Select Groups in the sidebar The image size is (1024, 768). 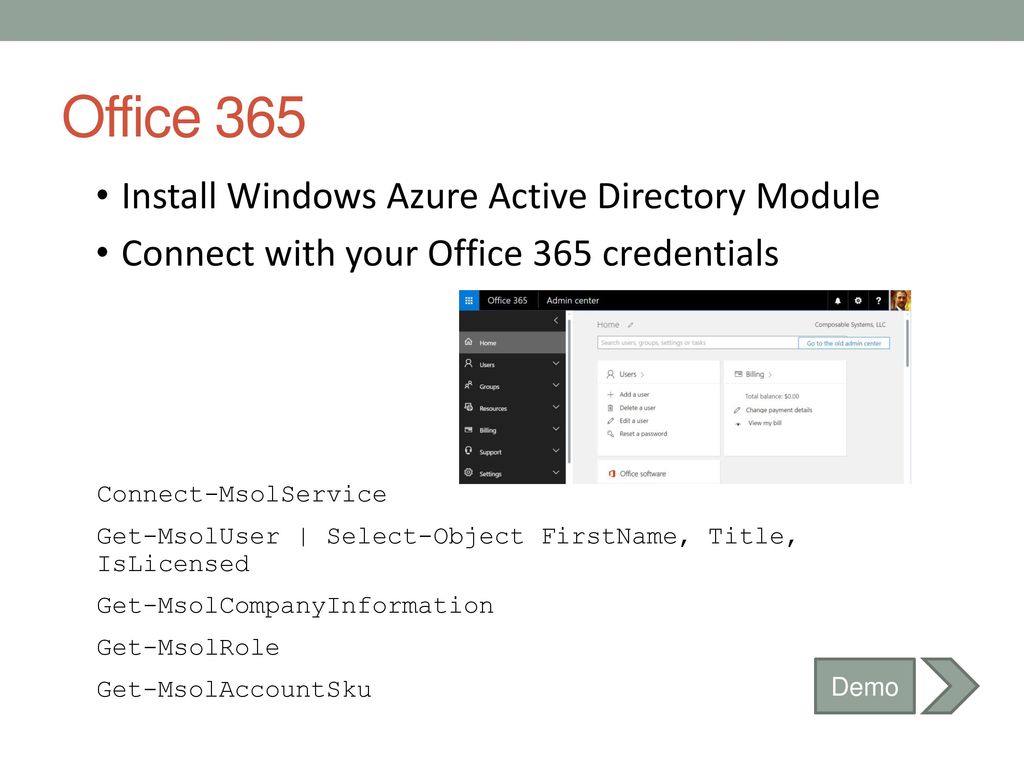[513, 386]
